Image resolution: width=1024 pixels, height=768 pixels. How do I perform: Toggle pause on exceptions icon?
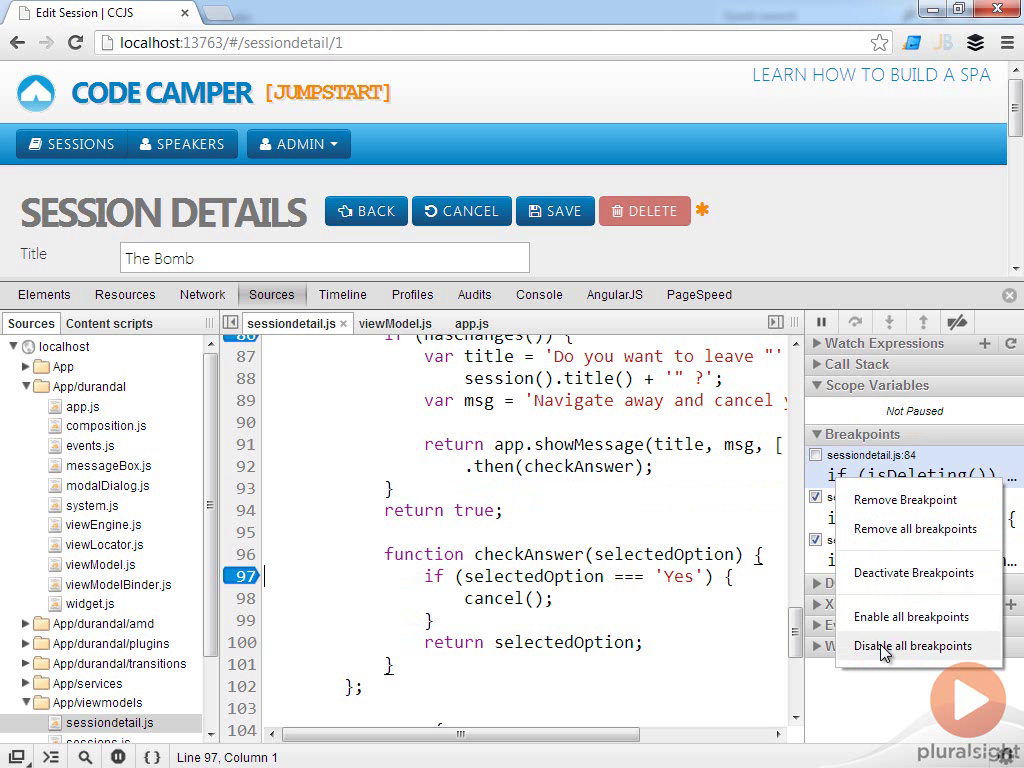(x=118, y=758)
